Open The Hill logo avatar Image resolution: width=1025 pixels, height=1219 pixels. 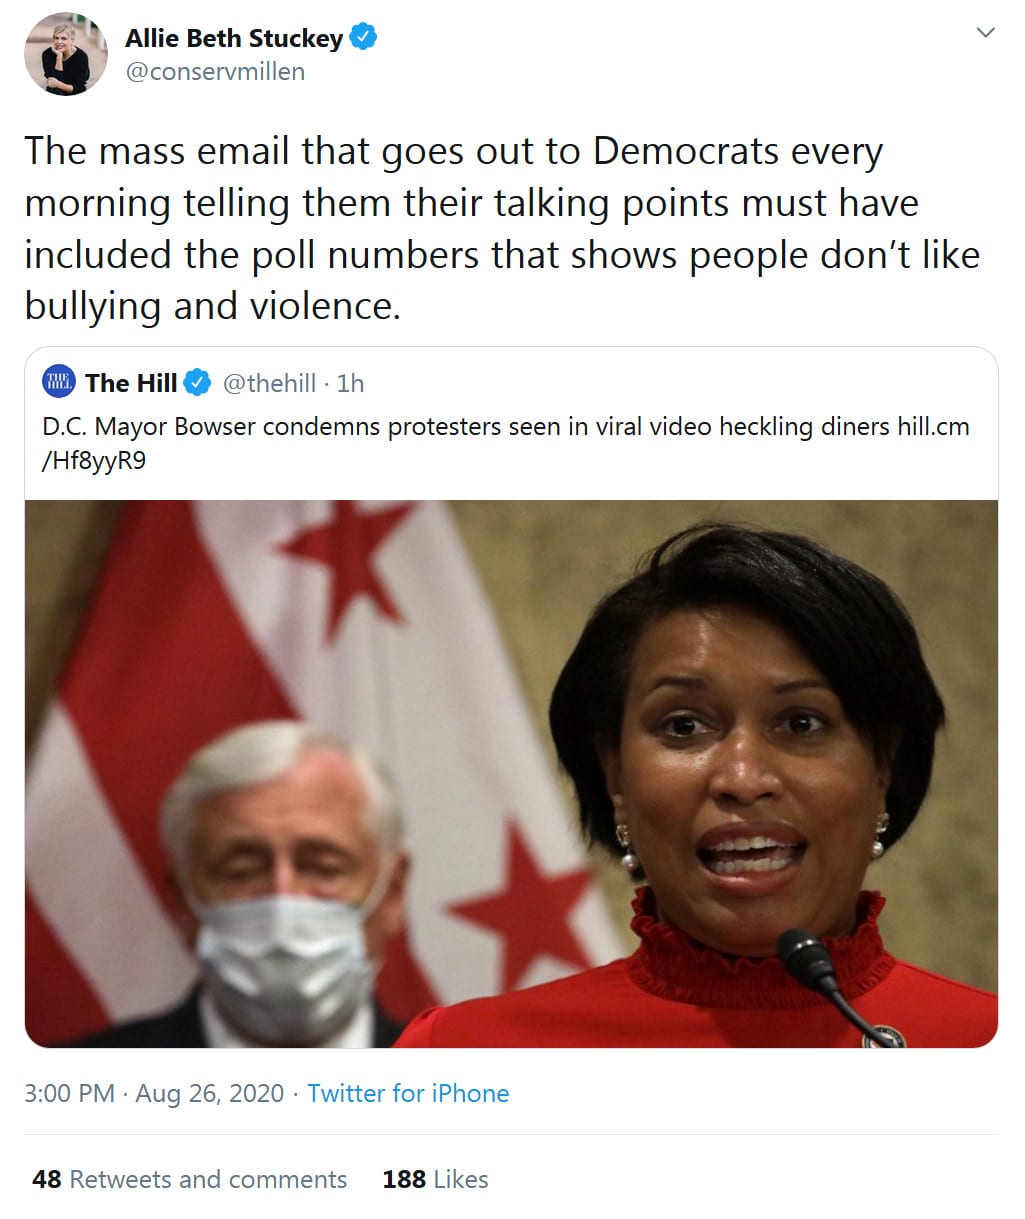58,382
